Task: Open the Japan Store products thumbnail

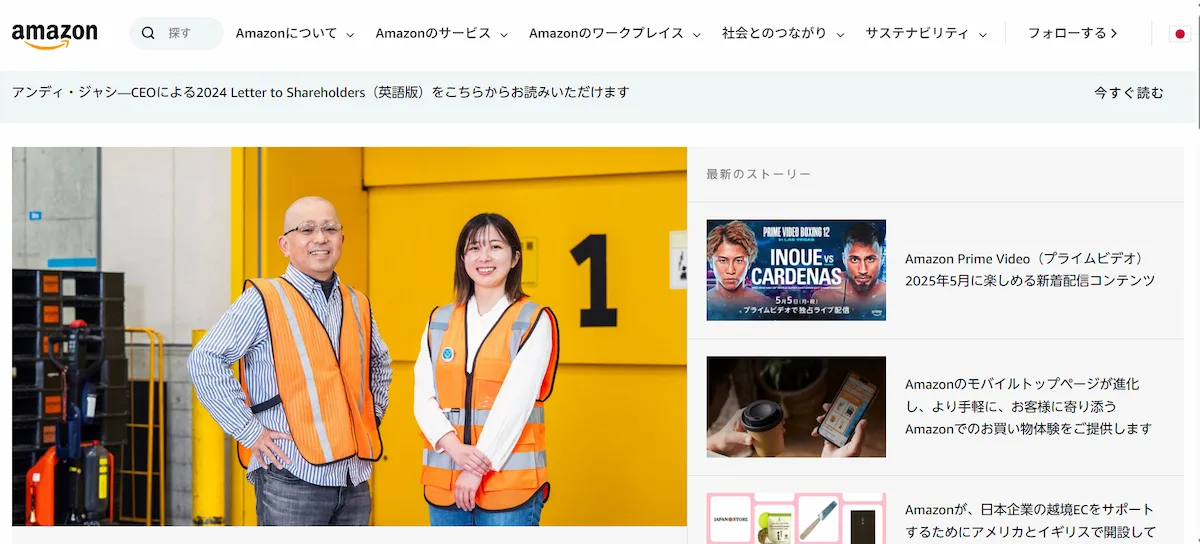Action: click(796, 518)
